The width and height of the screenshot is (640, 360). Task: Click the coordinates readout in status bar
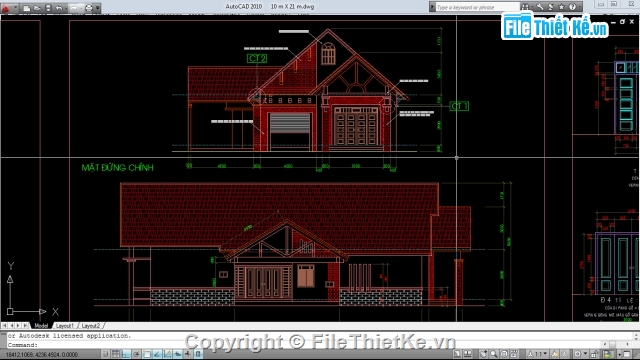(x=42, y=355)
